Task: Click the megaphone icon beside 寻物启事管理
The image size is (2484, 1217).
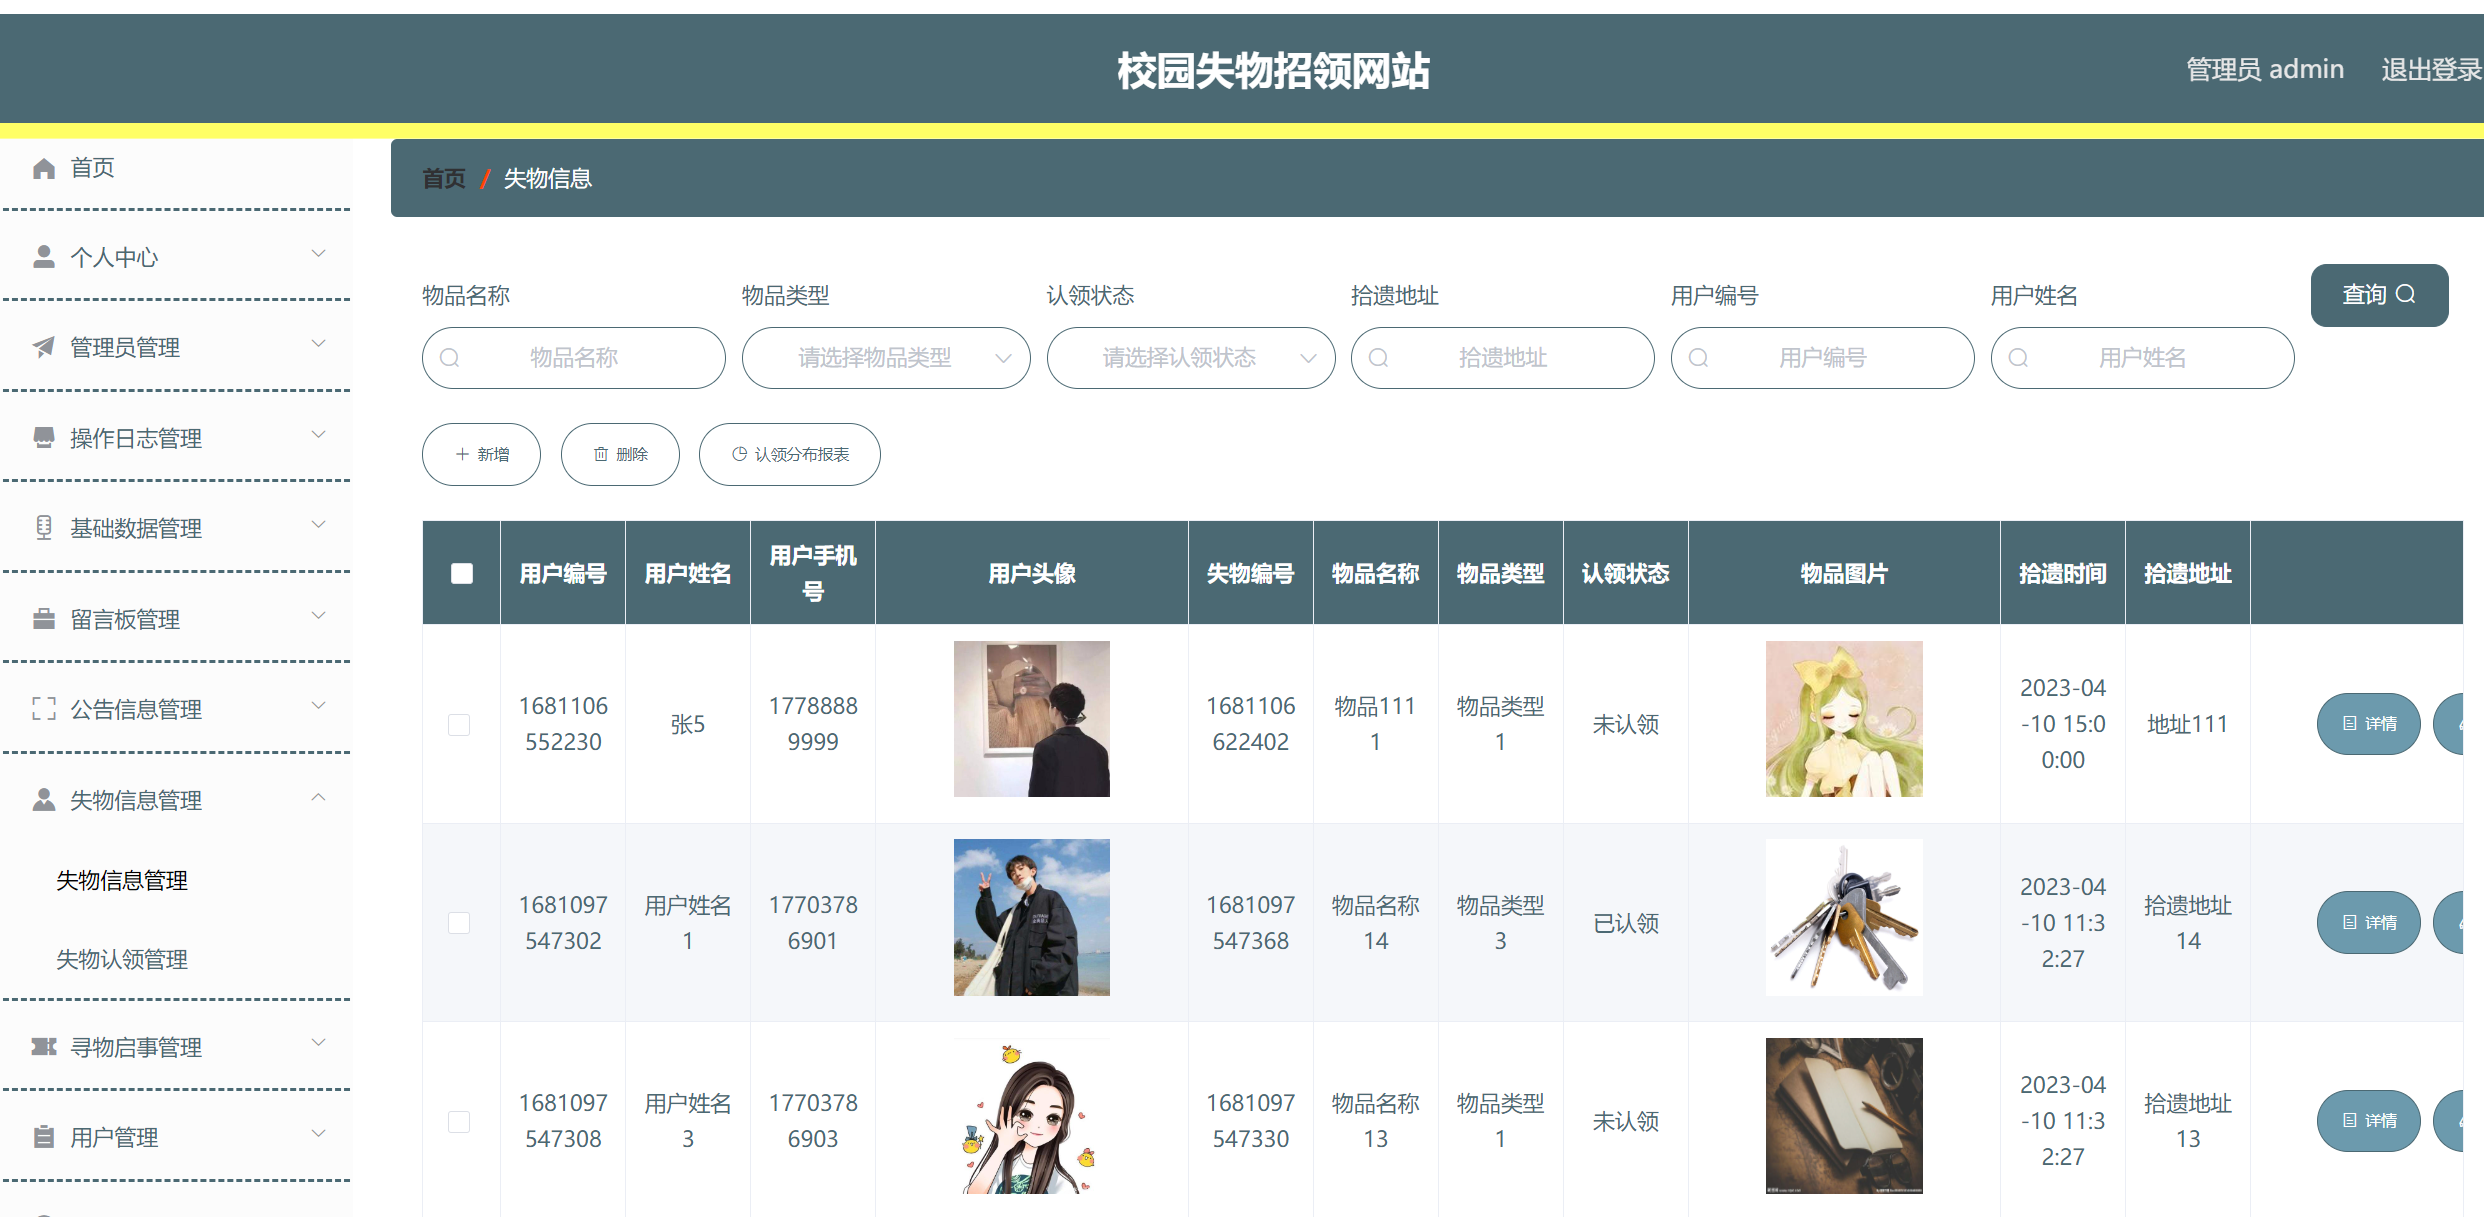Action: [44, 1046]
